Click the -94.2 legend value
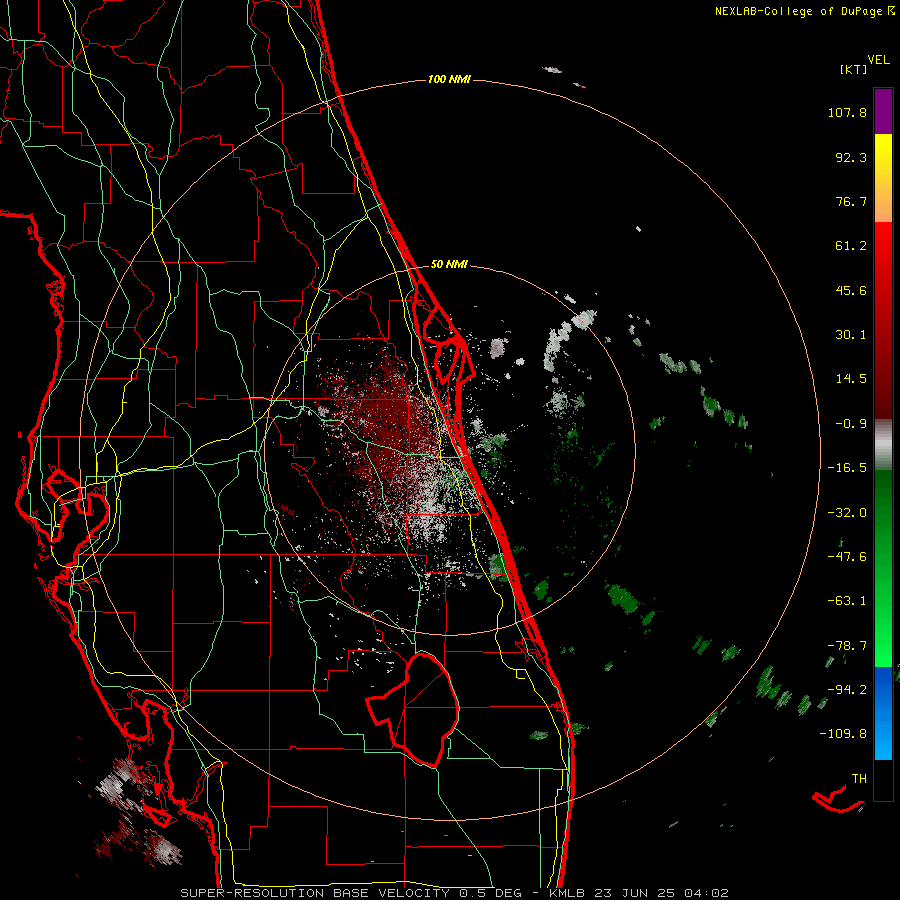900x900 pixels. click(x=847, y=690)
